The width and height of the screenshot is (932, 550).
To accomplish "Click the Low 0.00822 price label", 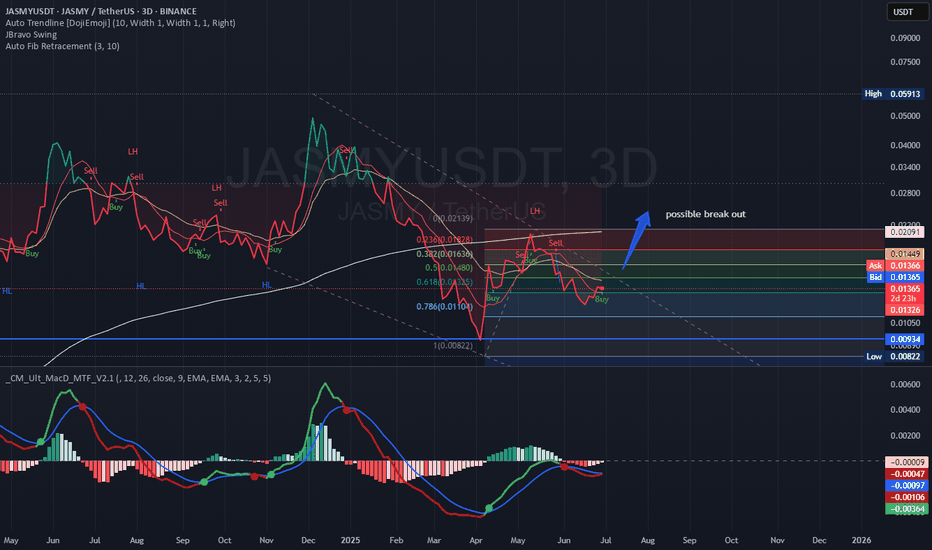I will (893, 357).
